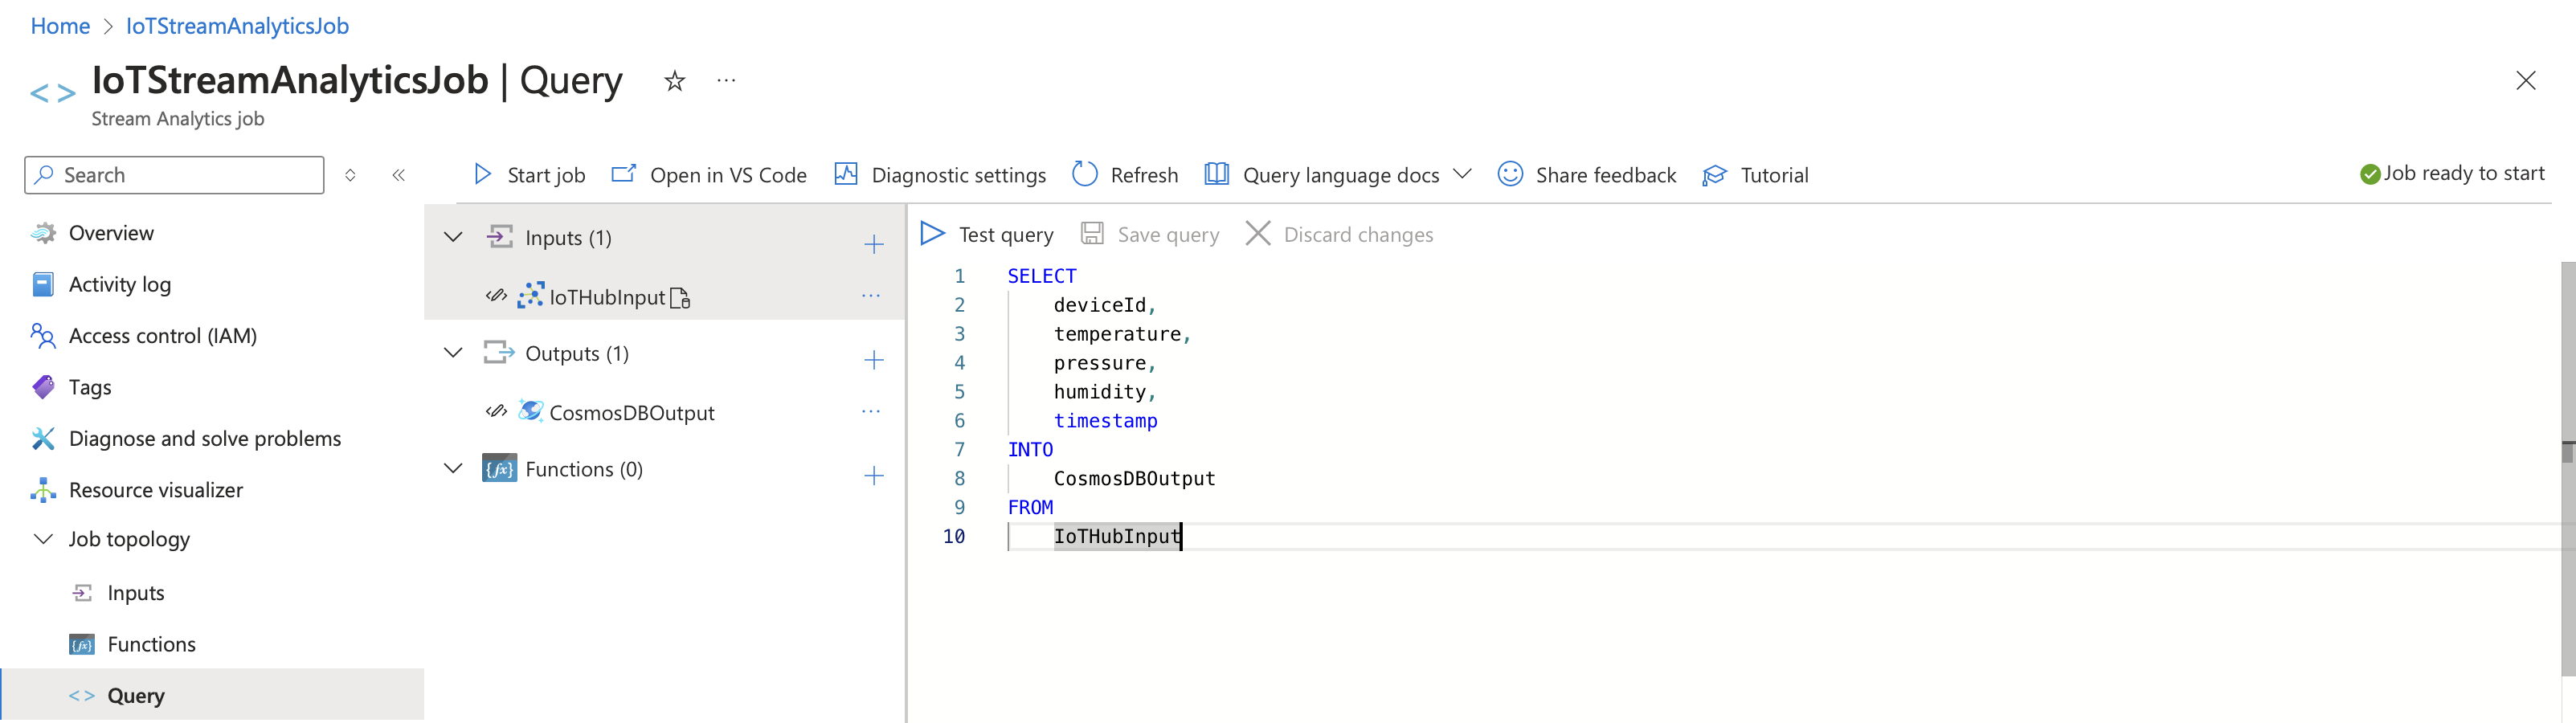
Task: Click temperature in query line 3
Action: (1117, 334)
